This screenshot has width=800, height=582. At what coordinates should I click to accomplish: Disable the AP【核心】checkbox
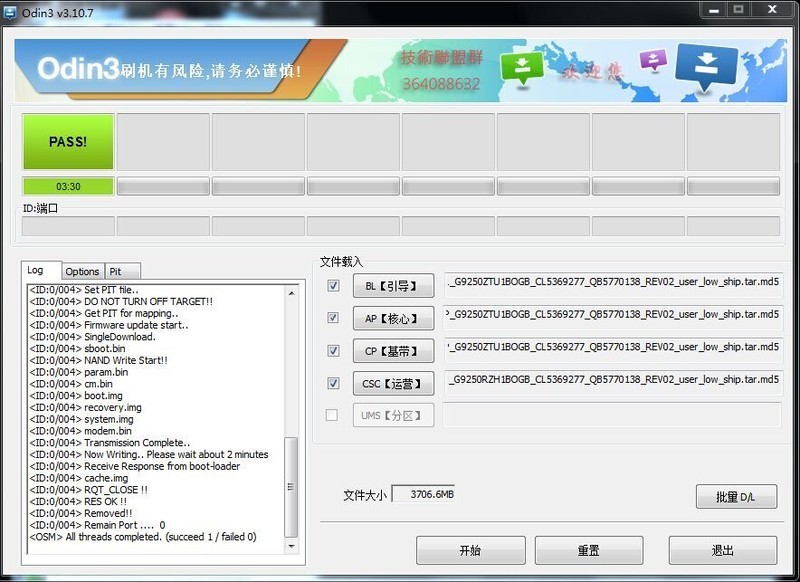(331, 317)
